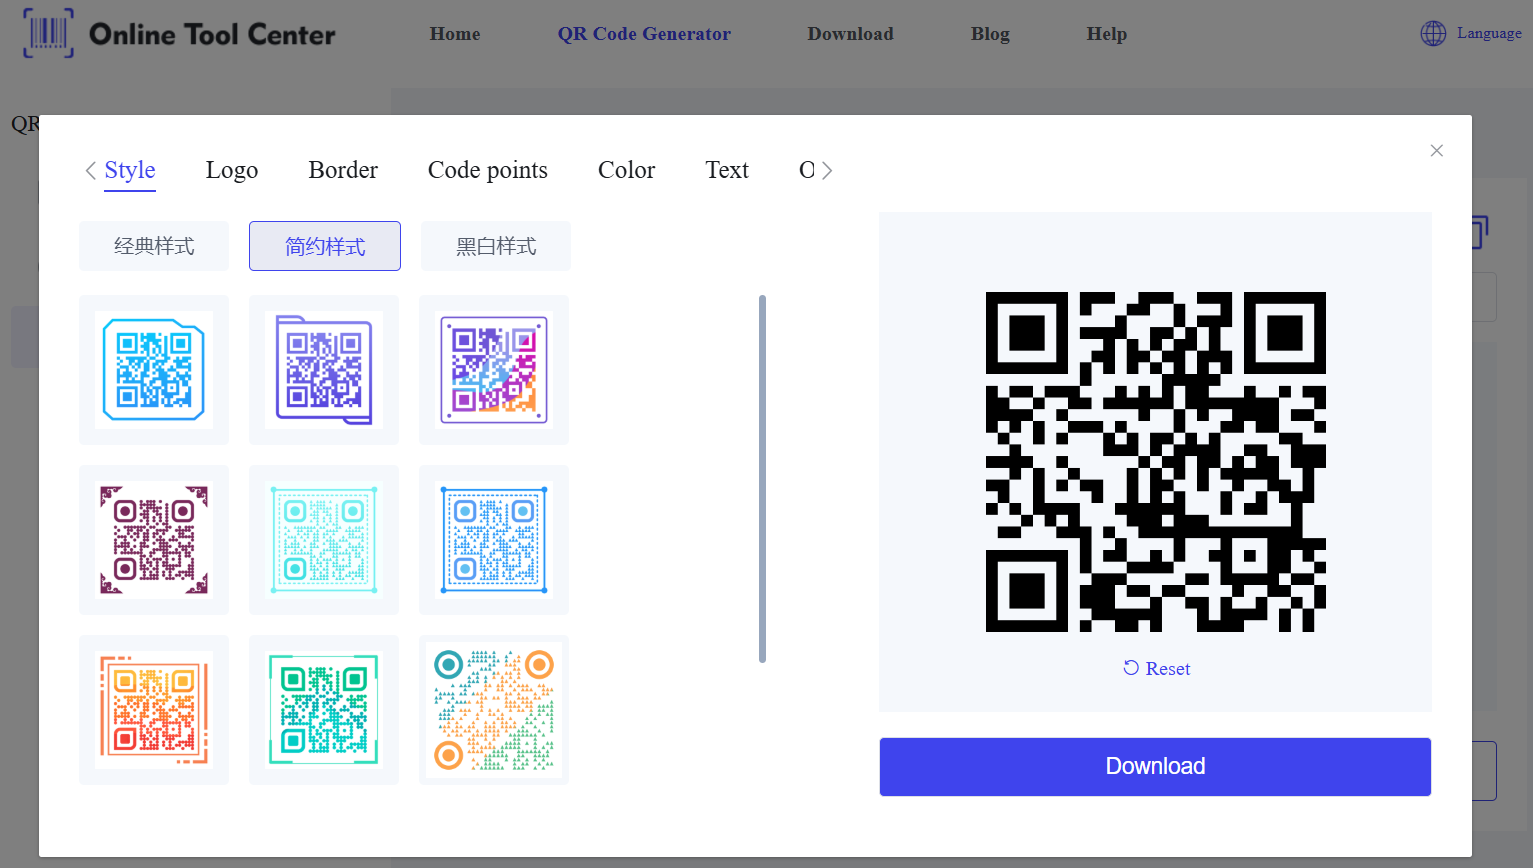Click the black QR code preview
This screenshot has height=868, width=1533.
[x=1156, y=462]
